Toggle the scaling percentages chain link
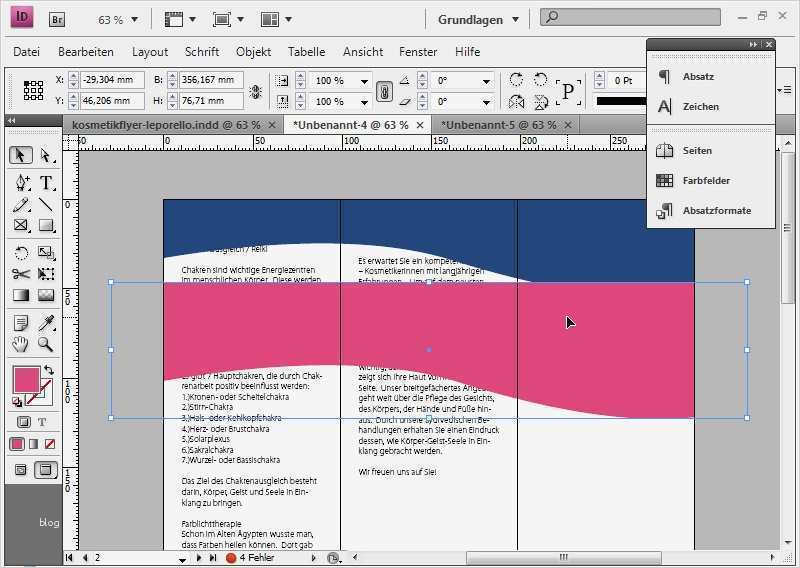800x568 pixels. click(384, 92)
